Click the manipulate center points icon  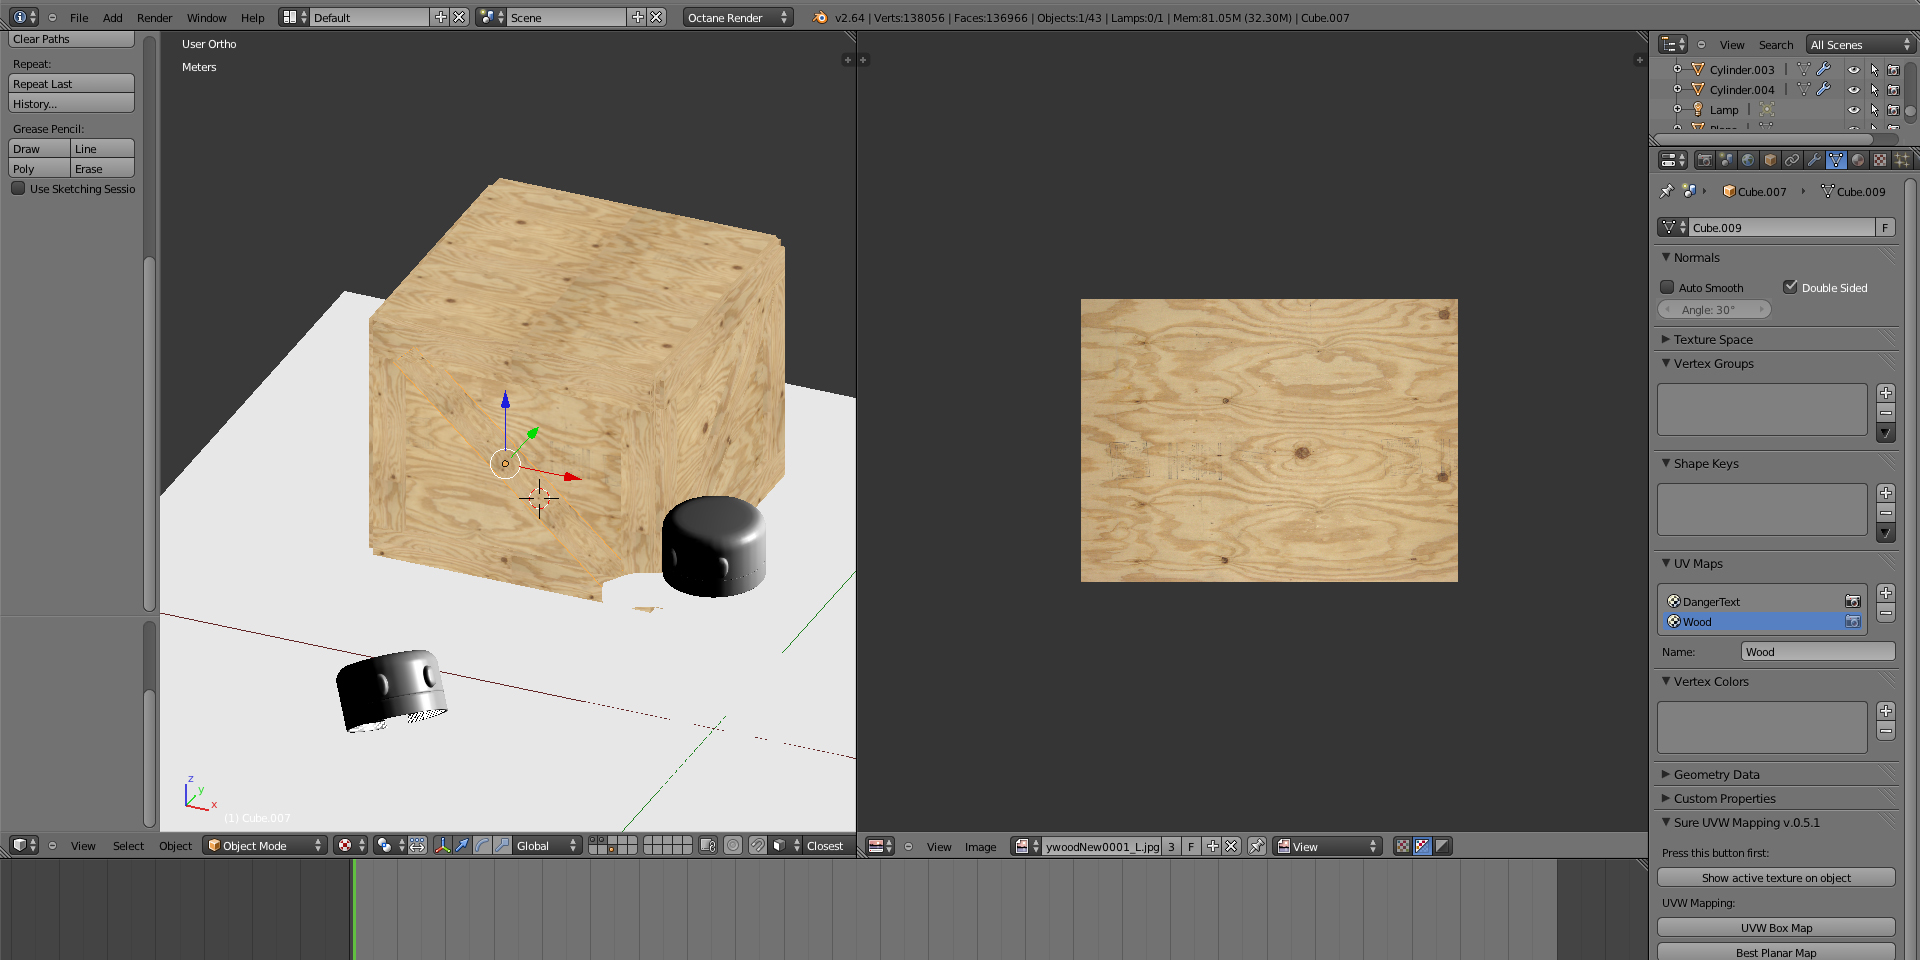(x=418, y=845)
